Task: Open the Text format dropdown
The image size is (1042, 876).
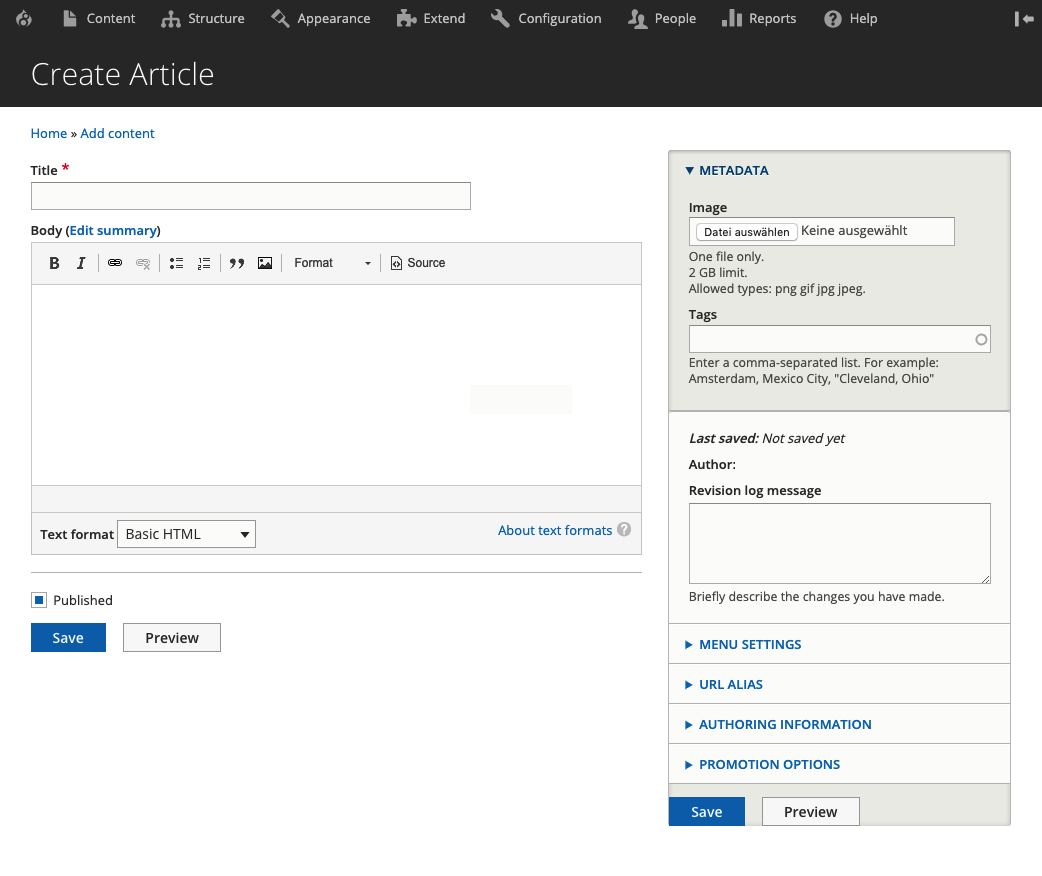Action: coord(186,533)
